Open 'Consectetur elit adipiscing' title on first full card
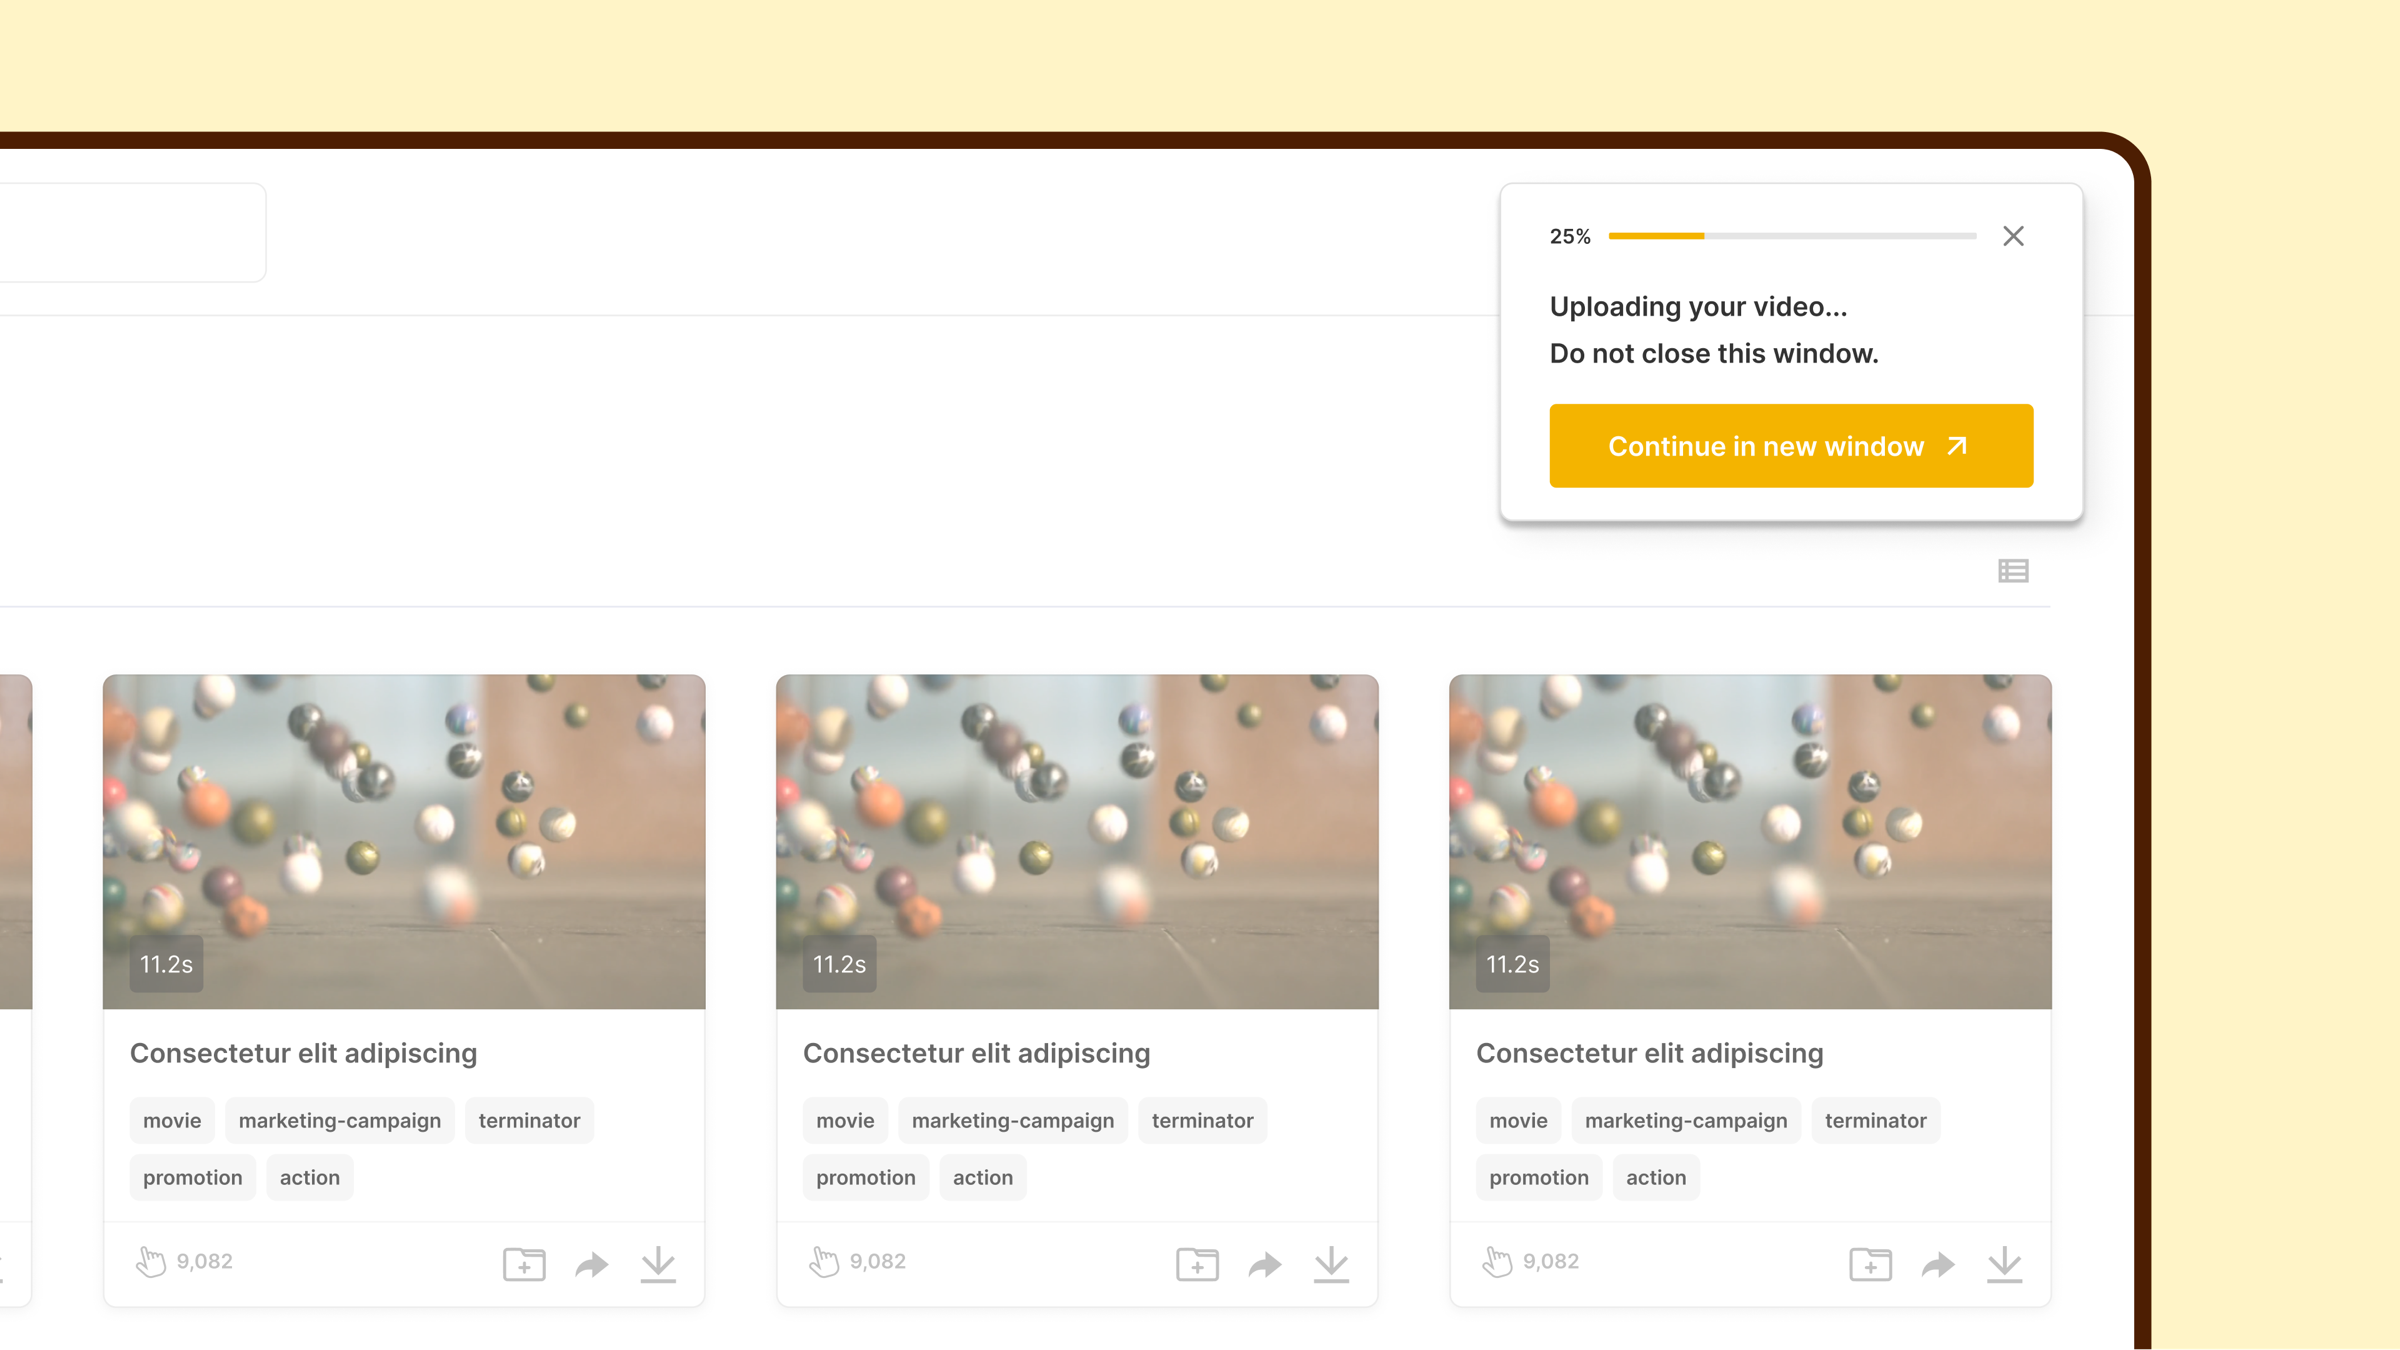Viewport: 2400px width, 1350px height. tap(303, 1053)
